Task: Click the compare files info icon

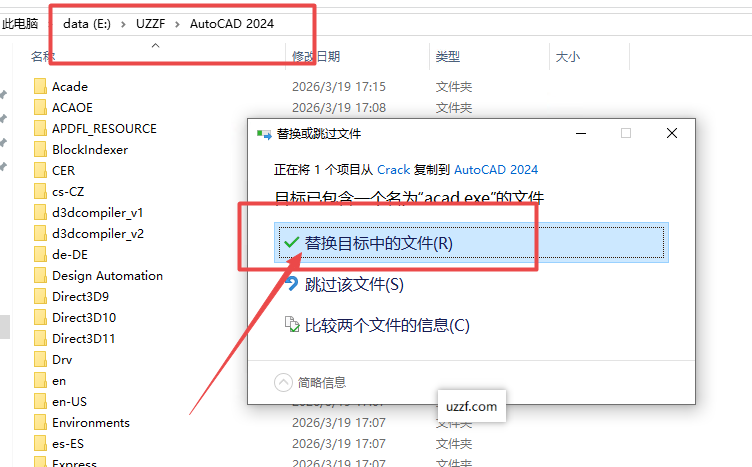Action: point(291,325)
